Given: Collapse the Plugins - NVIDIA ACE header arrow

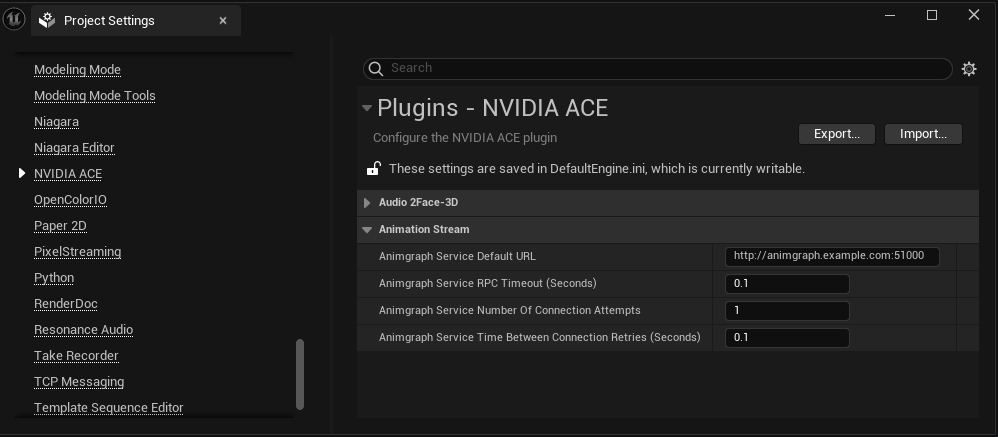Looking at the screenshot, I should [x=367, y=108].
